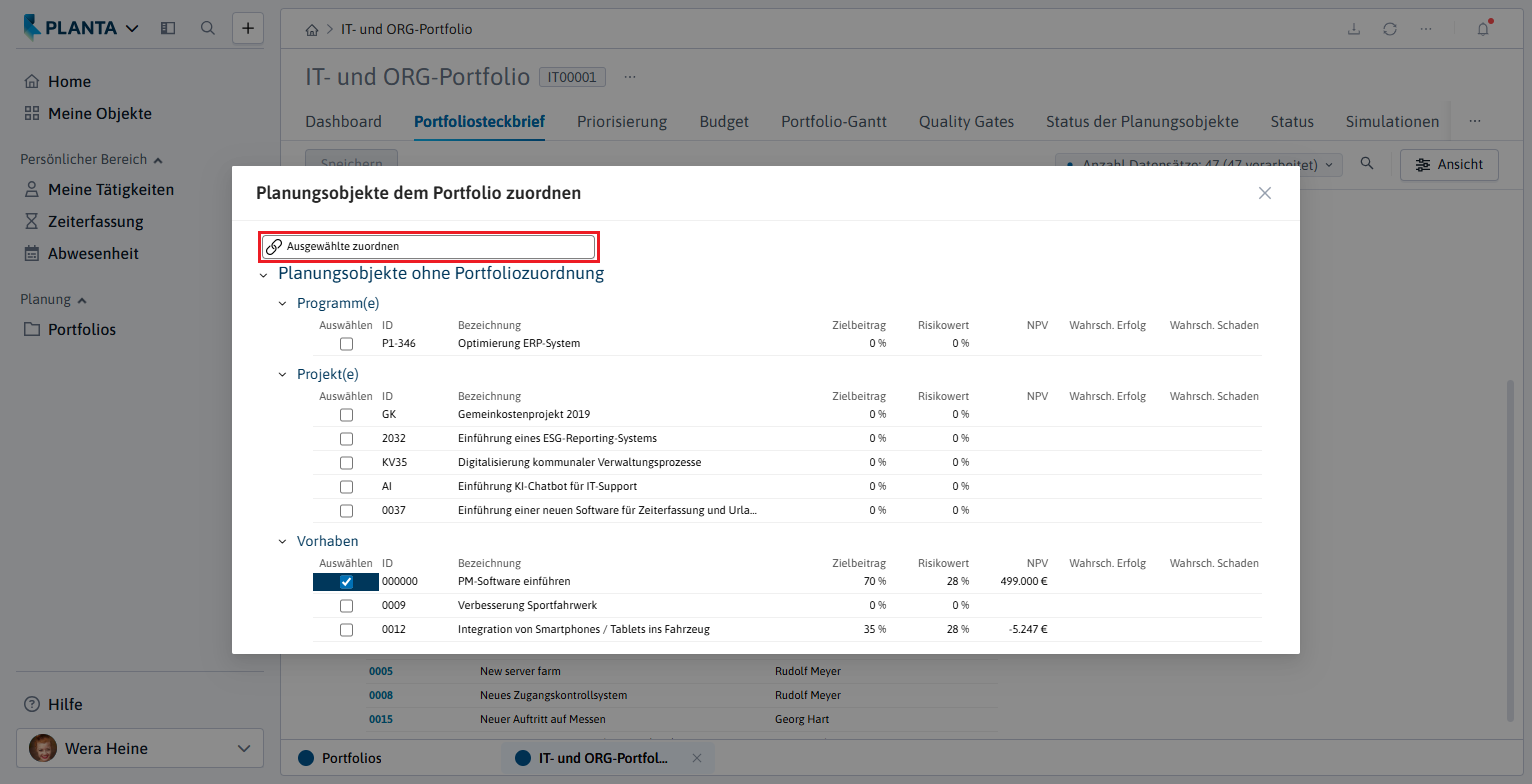
Task: Tick the checkbox for Verbesserung Sportfahrwerk
Action: (346, 606)
